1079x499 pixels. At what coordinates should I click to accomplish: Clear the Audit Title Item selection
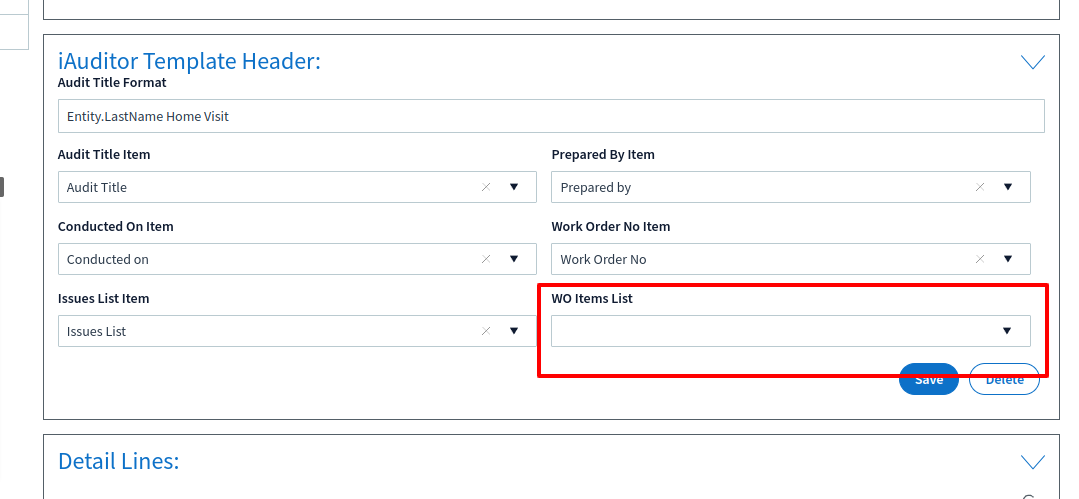[486, 187]
